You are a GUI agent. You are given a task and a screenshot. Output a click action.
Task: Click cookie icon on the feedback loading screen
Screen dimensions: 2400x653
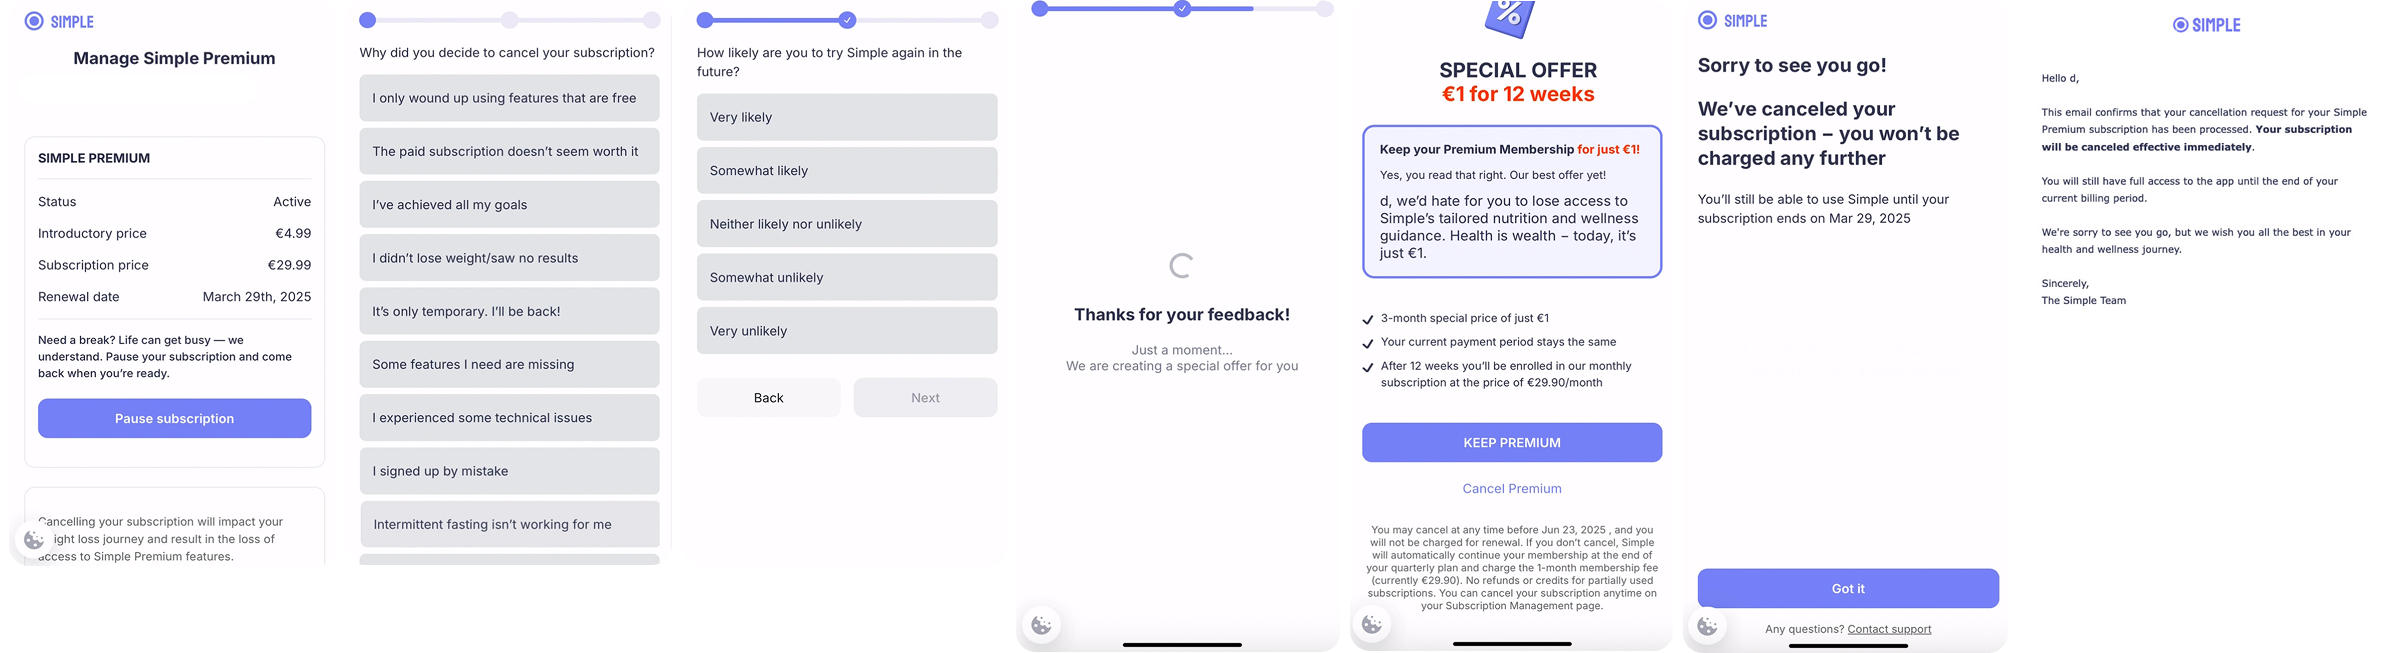tap(1041, 625)
